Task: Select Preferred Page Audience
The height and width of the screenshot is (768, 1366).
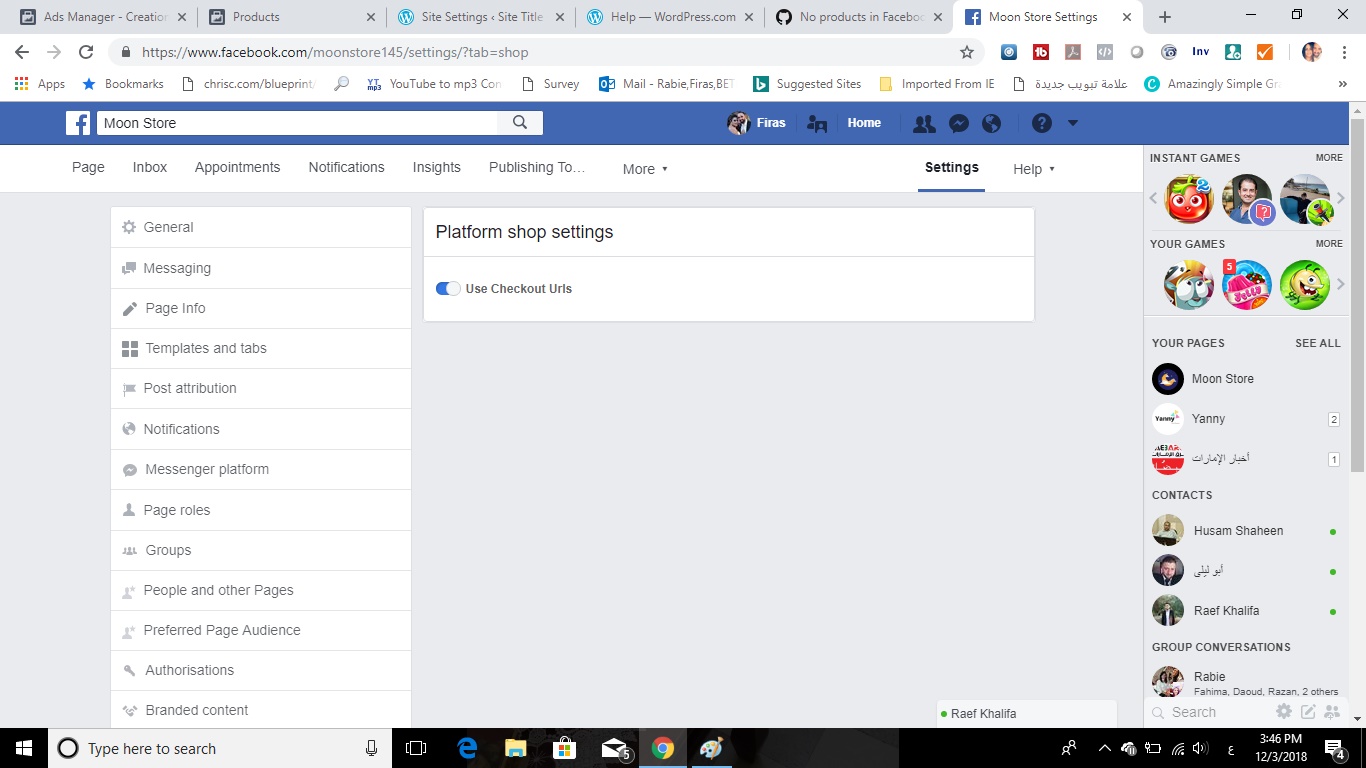Action: tap(261, 630)
